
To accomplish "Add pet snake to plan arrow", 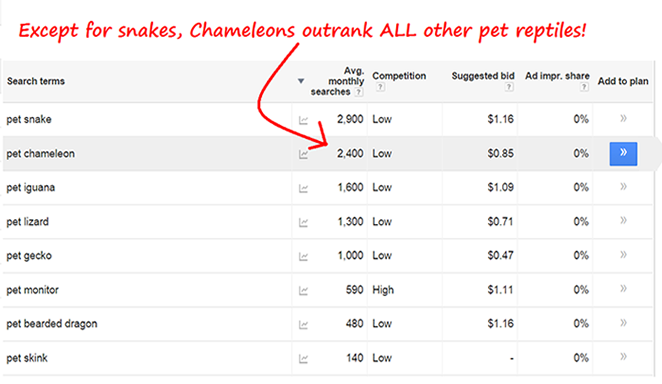I will pyautogui.click(x=623, y=119).
